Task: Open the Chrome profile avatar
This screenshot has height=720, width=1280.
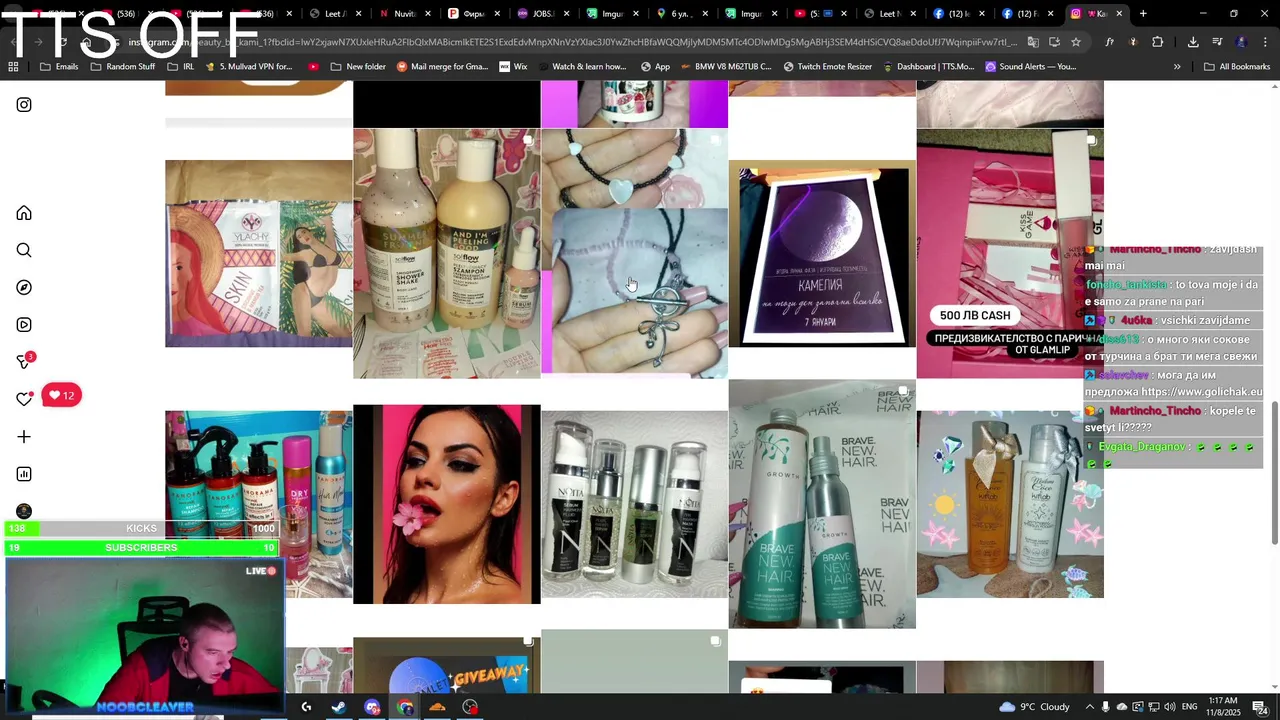Action: point(1241,42)
